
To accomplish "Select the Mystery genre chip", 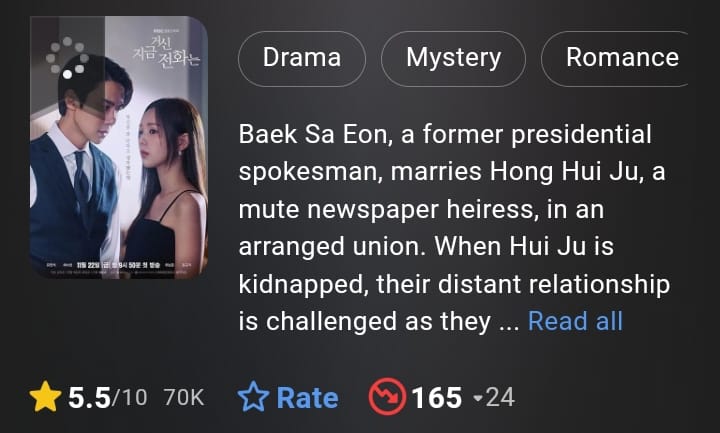I will coord(453,58).
